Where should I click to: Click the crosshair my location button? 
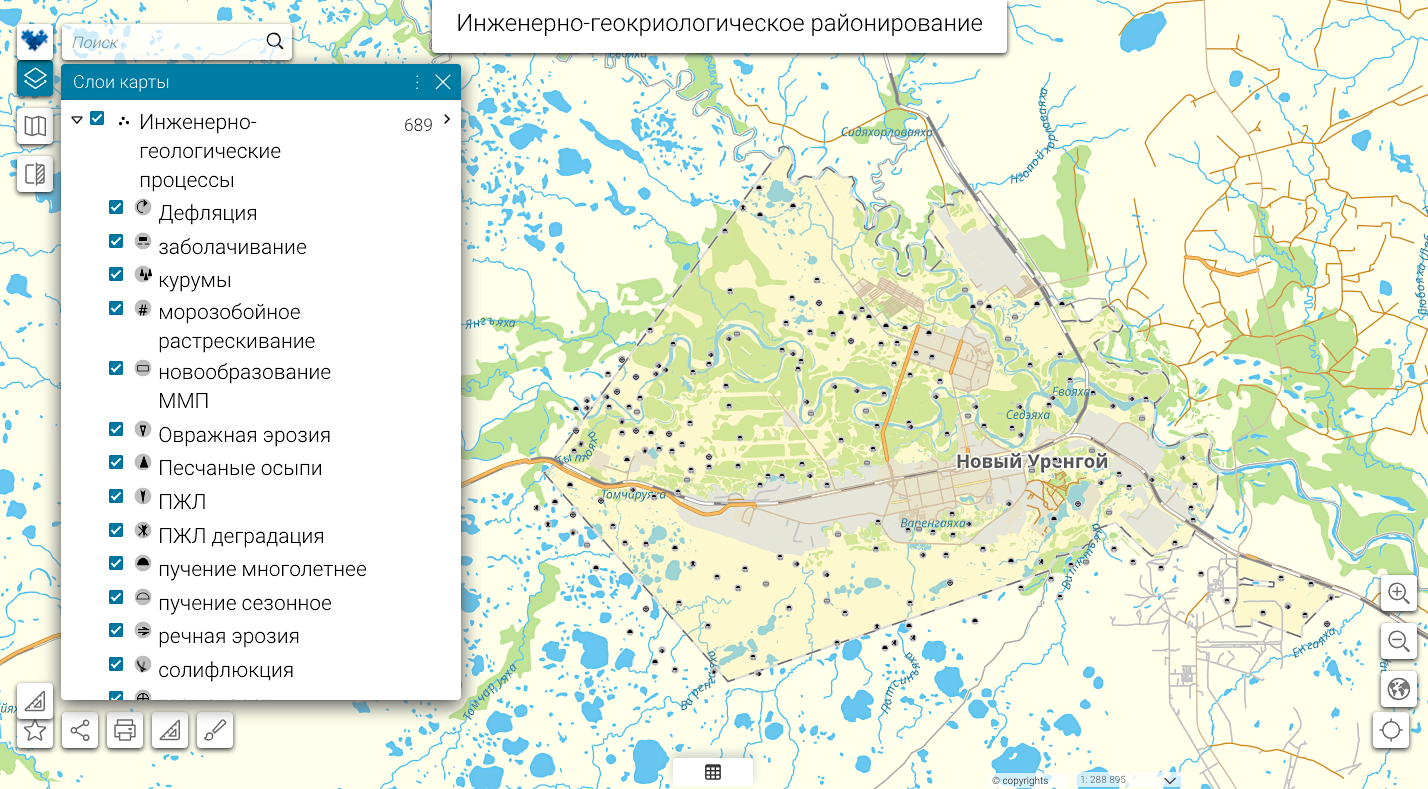[1391, 730]
